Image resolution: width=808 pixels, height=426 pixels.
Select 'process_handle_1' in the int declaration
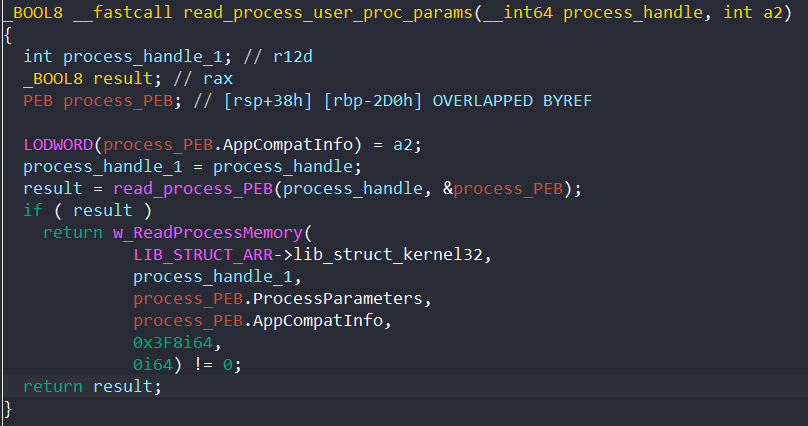click(143, 57)
